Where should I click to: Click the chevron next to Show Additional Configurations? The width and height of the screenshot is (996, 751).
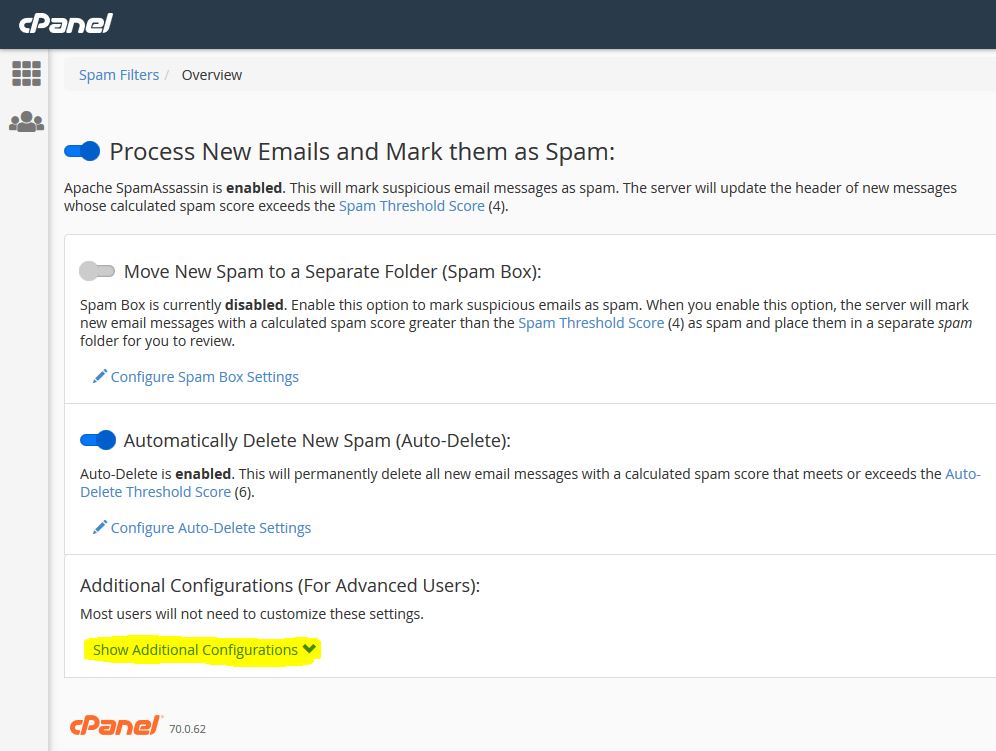coord(309,649)
